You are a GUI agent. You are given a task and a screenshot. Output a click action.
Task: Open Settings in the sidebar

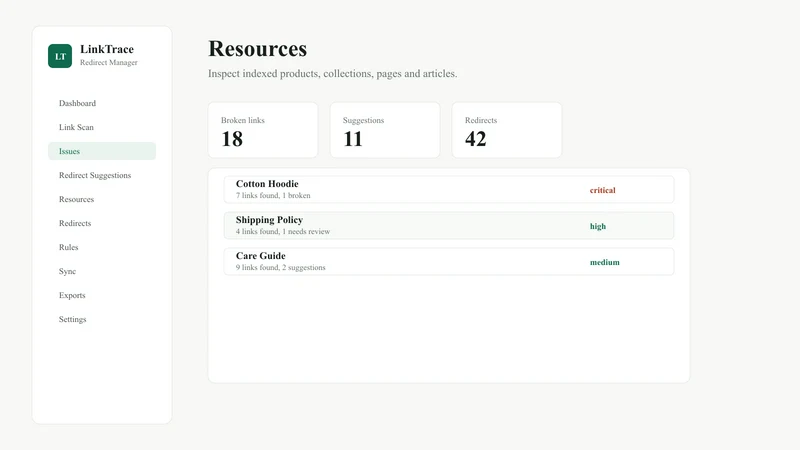coord(102,319)
